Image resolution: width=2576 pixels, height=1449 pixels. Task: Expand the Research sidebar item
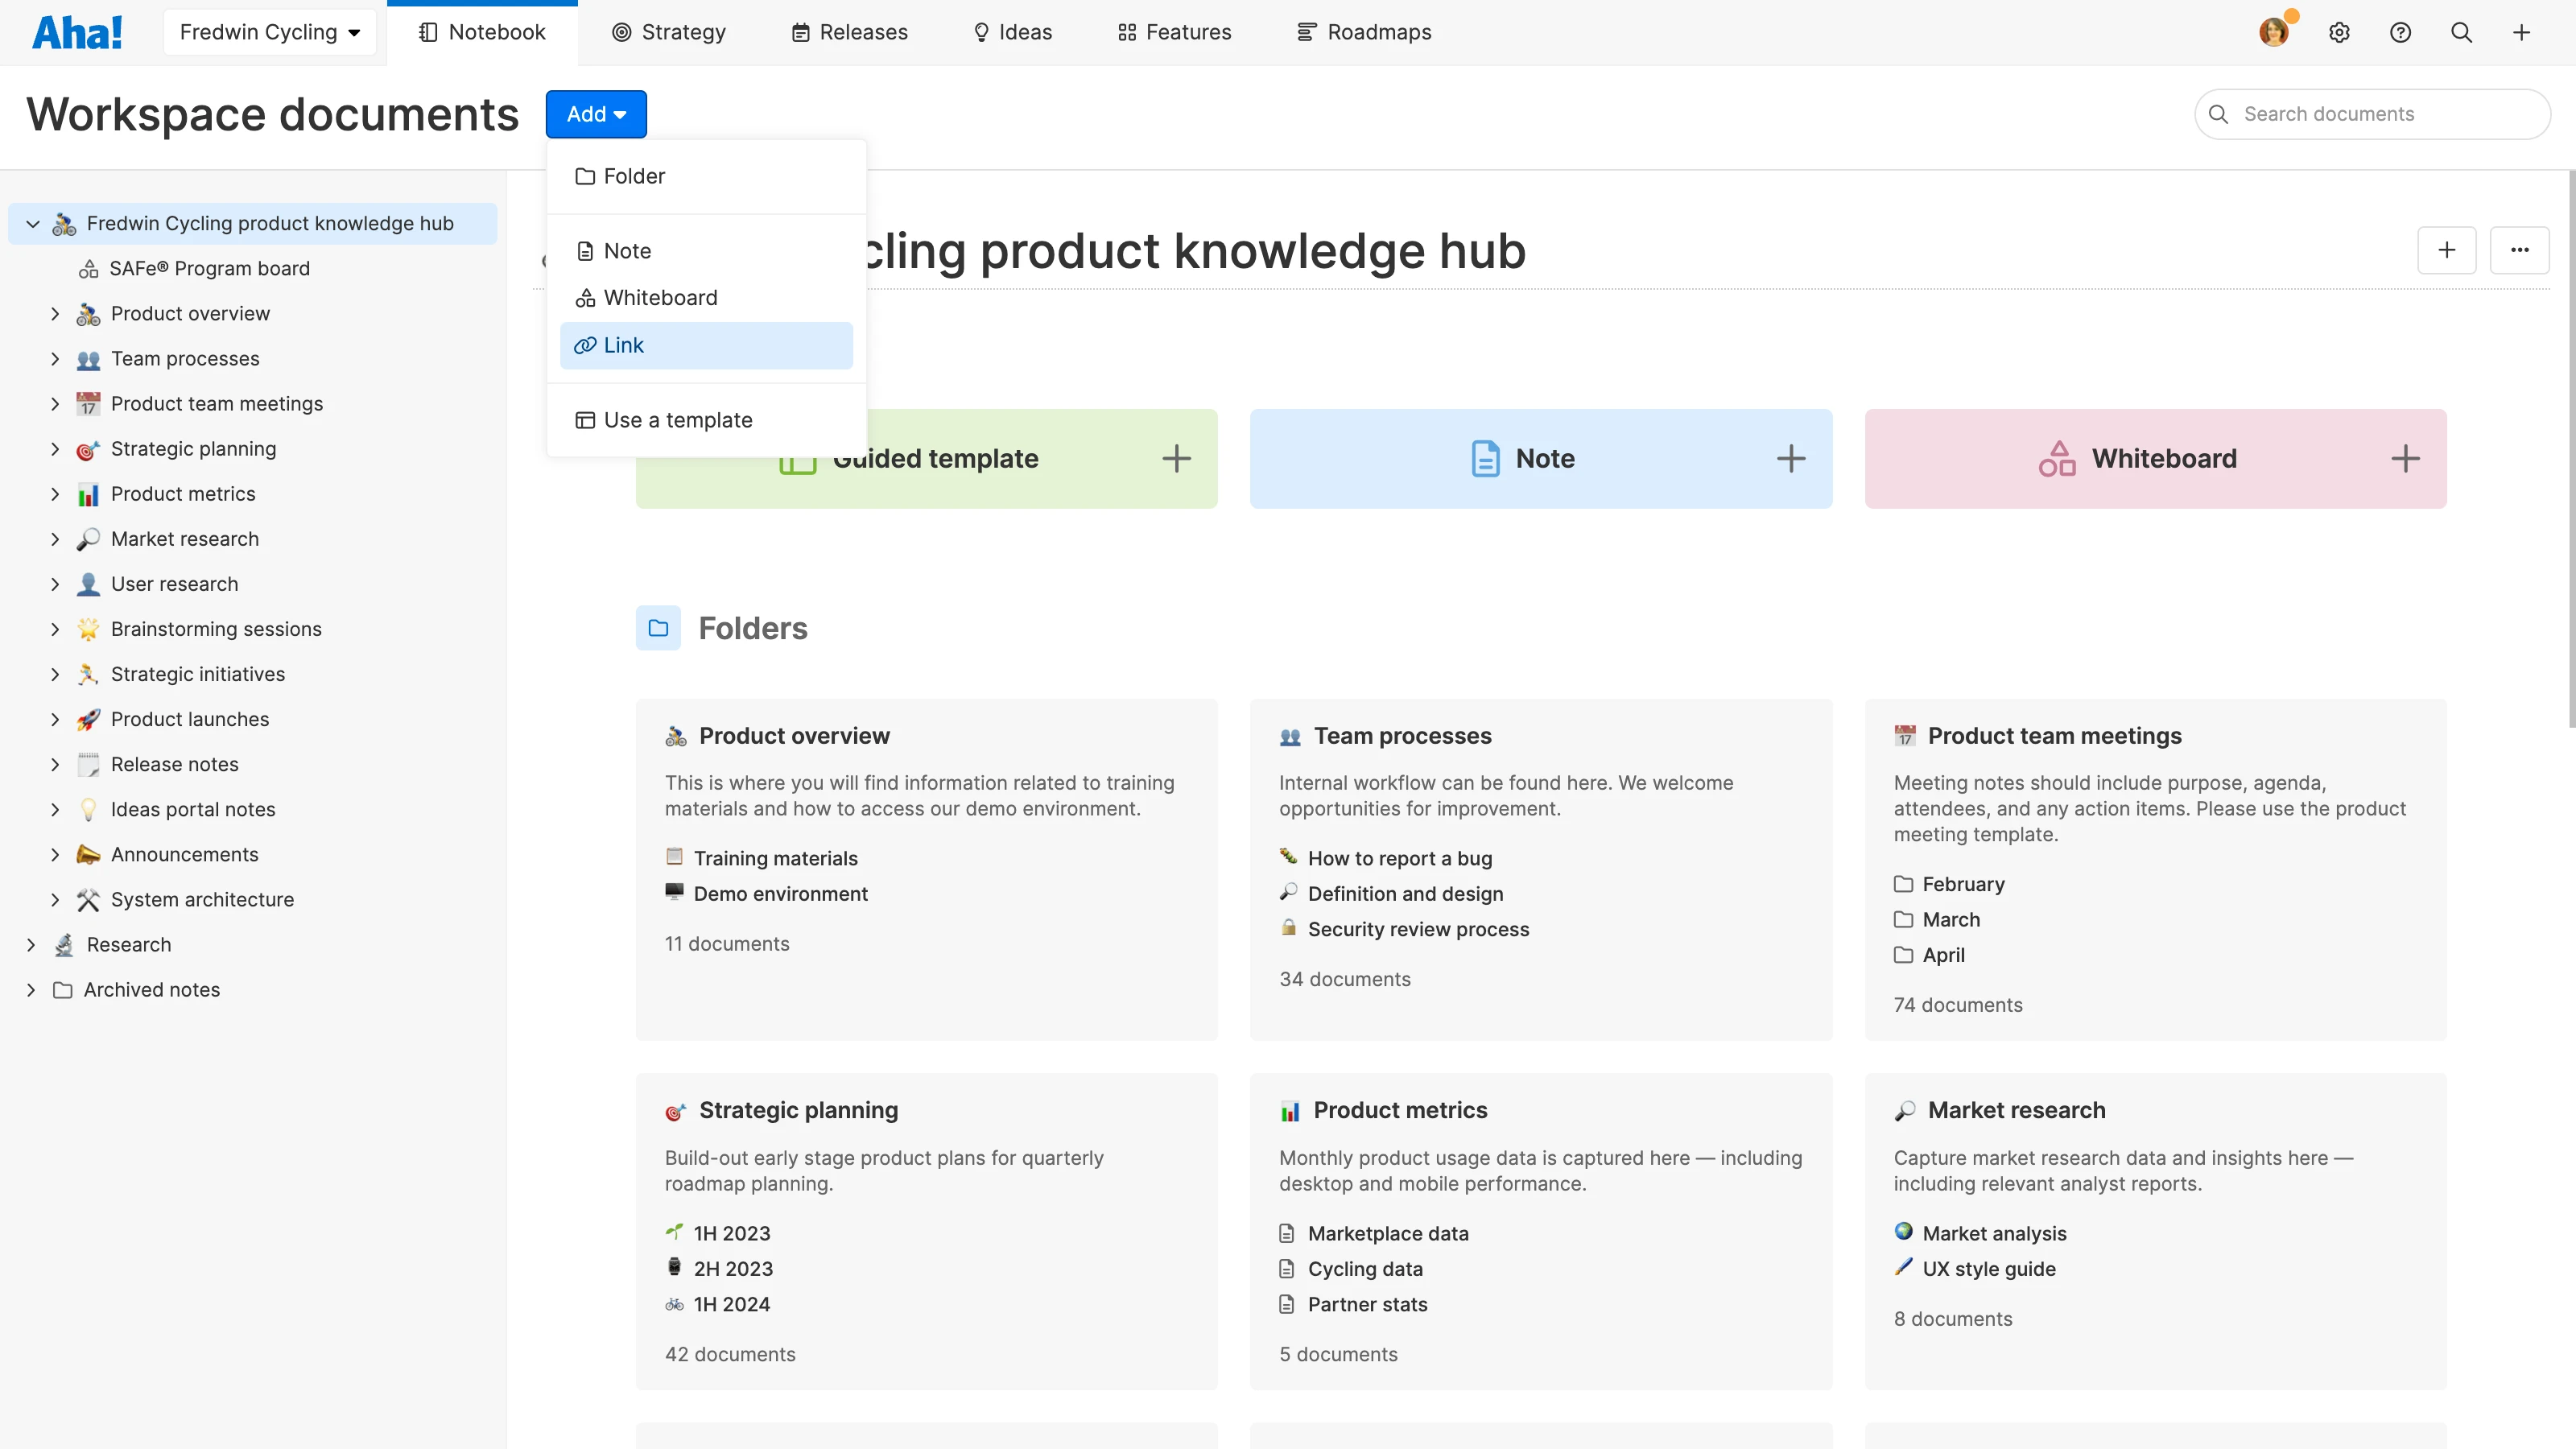pos(31,944)
